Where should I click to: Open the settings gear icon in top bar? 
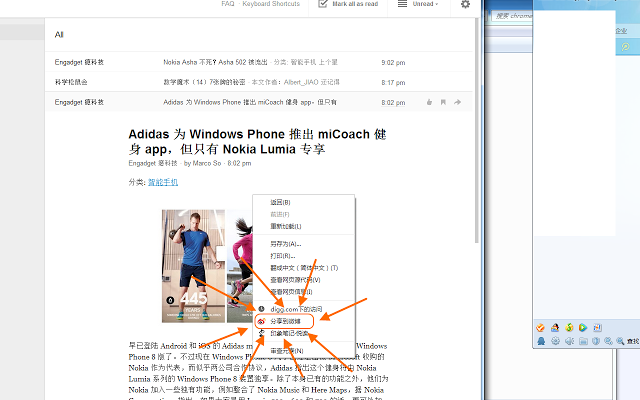click(x=465, y=5)
